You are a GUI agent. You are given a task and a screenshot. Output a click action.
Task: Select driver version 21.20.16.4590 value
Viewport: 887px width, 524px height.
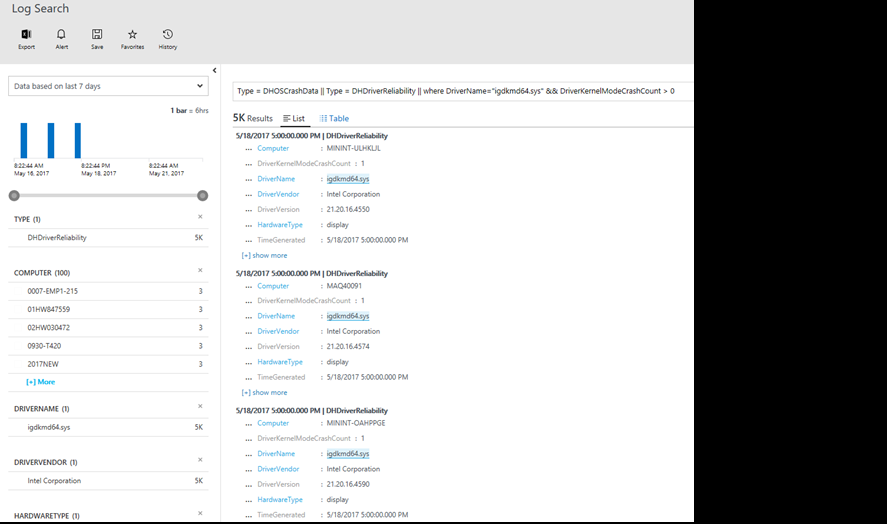[x=348, y=484]
